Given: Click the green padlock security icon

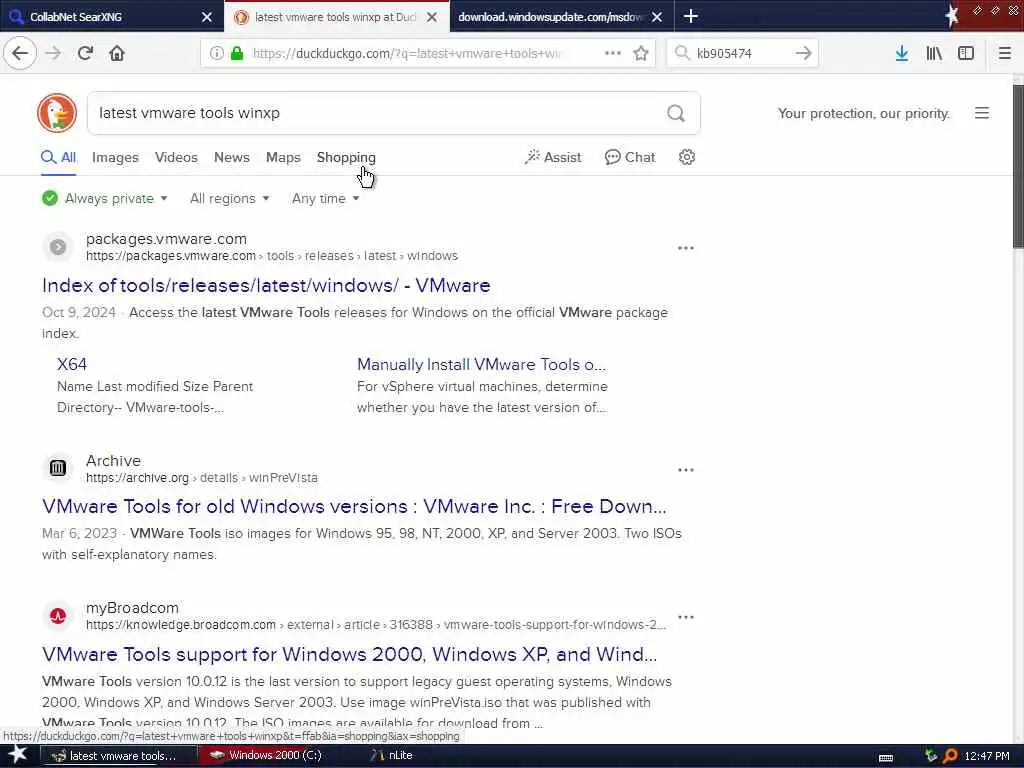Looking at the screenshot, I should click(237, 53).
